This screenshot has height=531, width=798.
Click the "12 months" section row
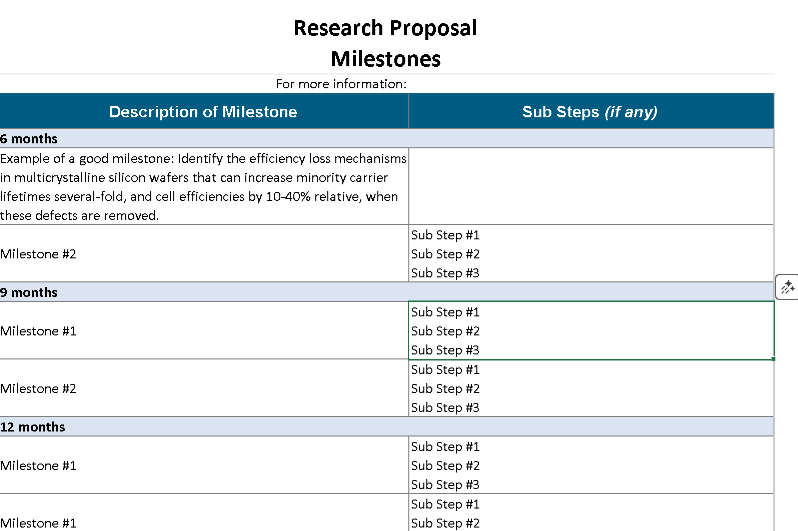[387, 427]
